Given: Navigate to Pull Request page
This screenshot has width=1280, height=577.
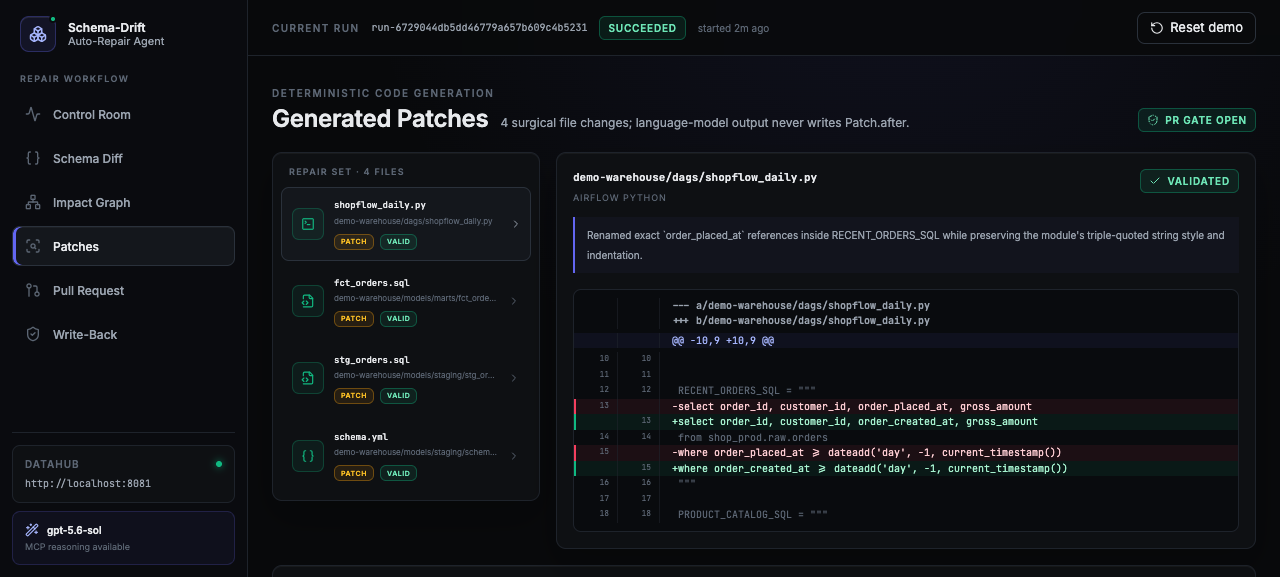Looking at the screenshot, I should 124,290.
